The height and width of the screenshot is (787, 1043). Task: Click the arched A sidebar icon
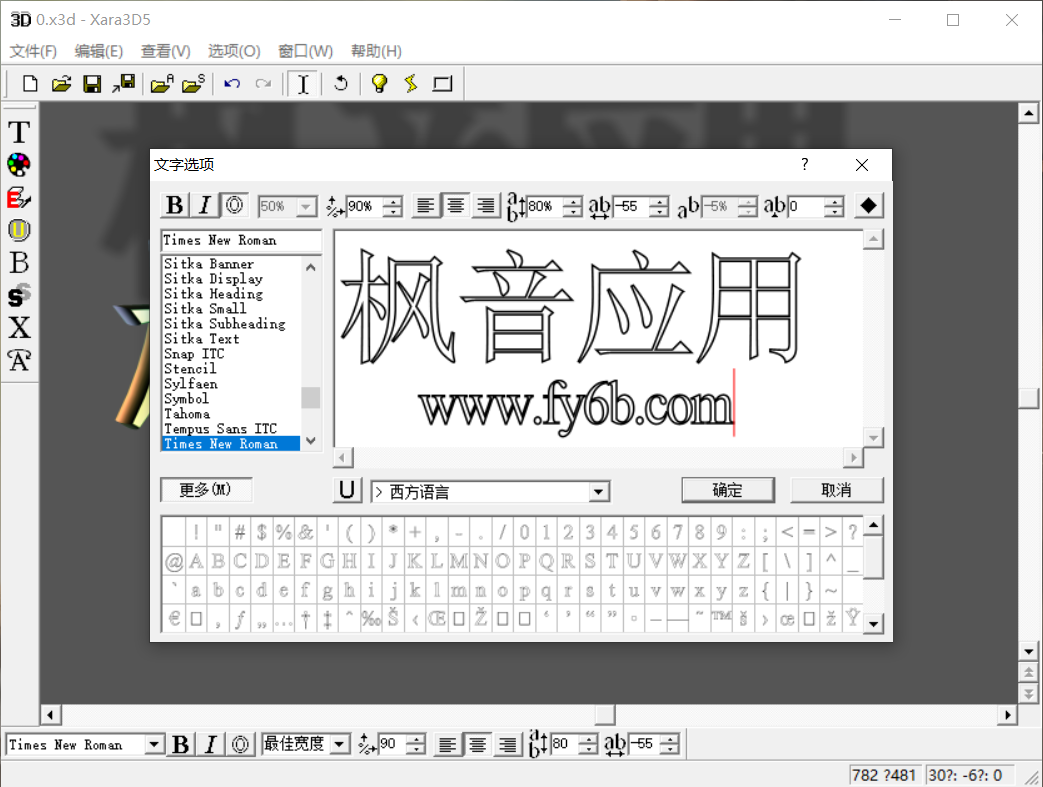(x=19, y=361)
